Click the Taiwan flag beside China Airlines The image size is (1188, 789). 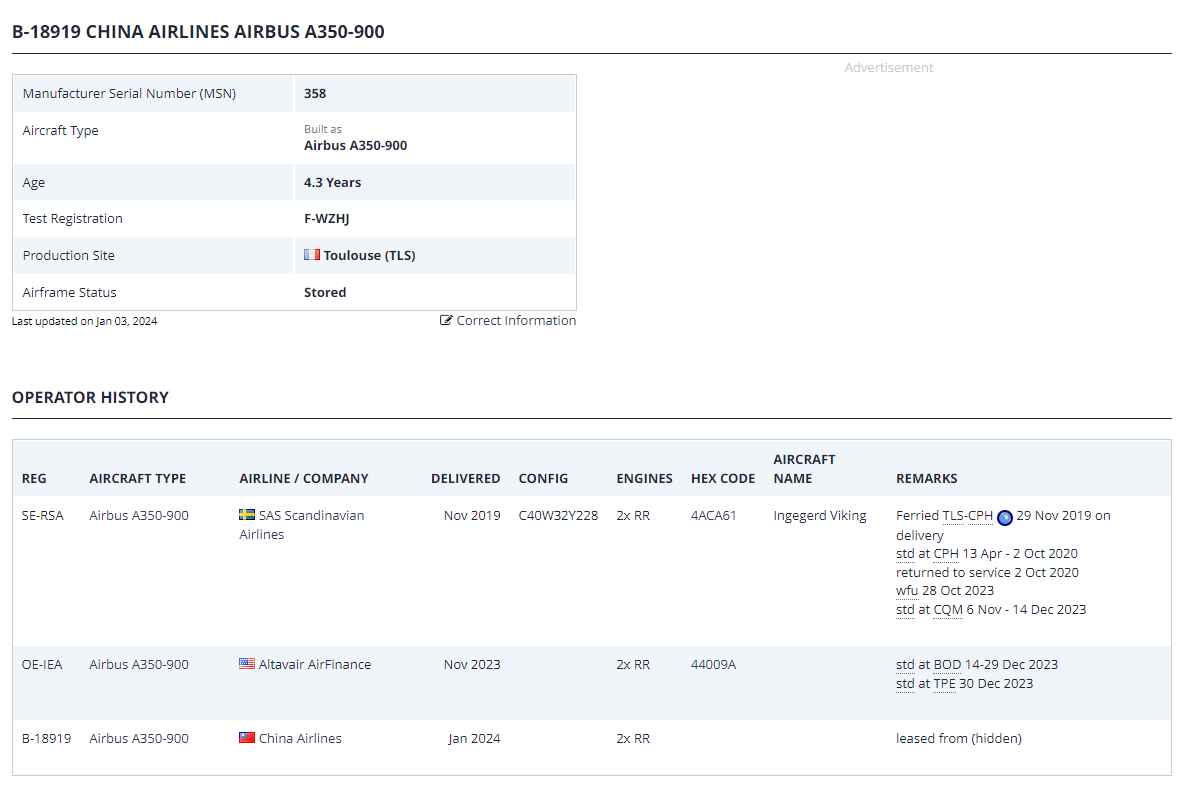point(247,738)
